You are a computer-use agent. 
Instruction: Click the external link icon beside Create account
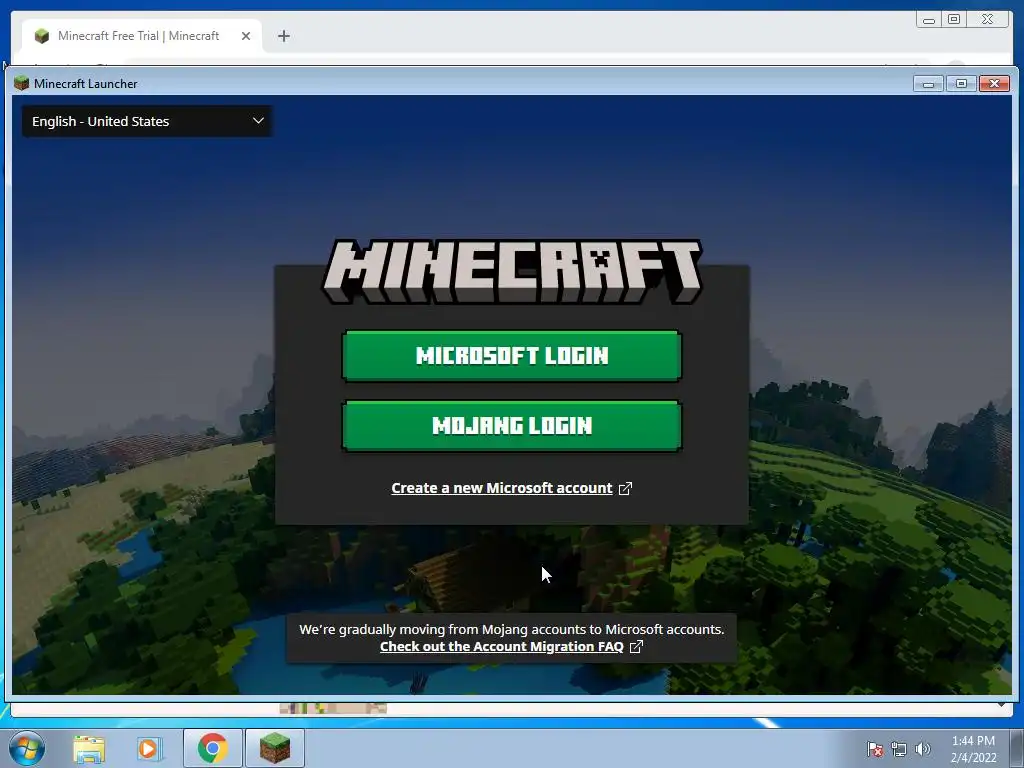pos(625,488)
